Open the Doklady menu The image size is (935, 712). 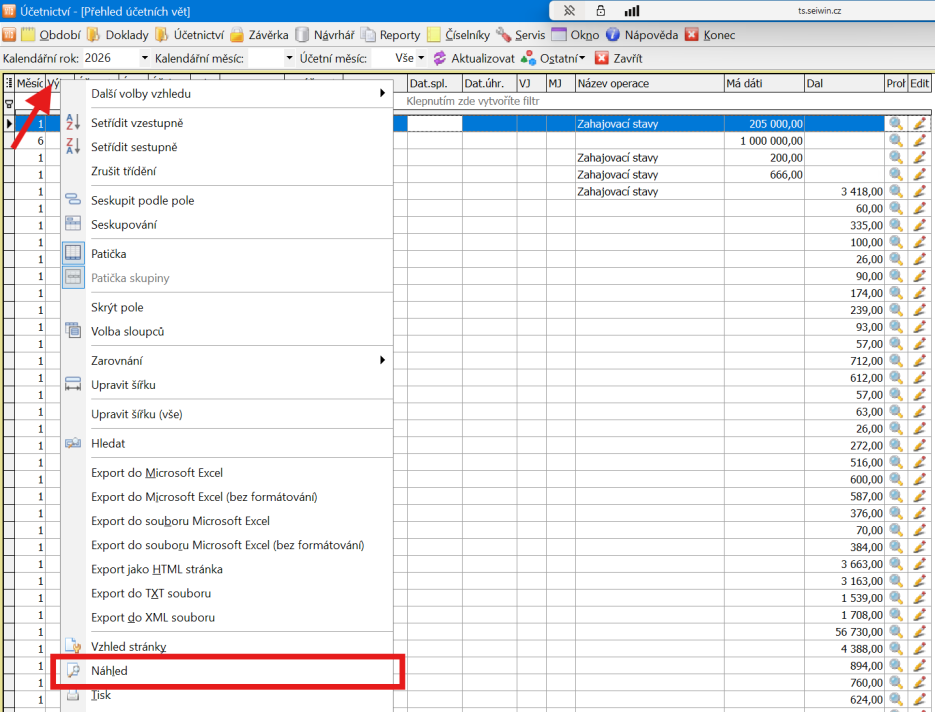tap(118, 35)
